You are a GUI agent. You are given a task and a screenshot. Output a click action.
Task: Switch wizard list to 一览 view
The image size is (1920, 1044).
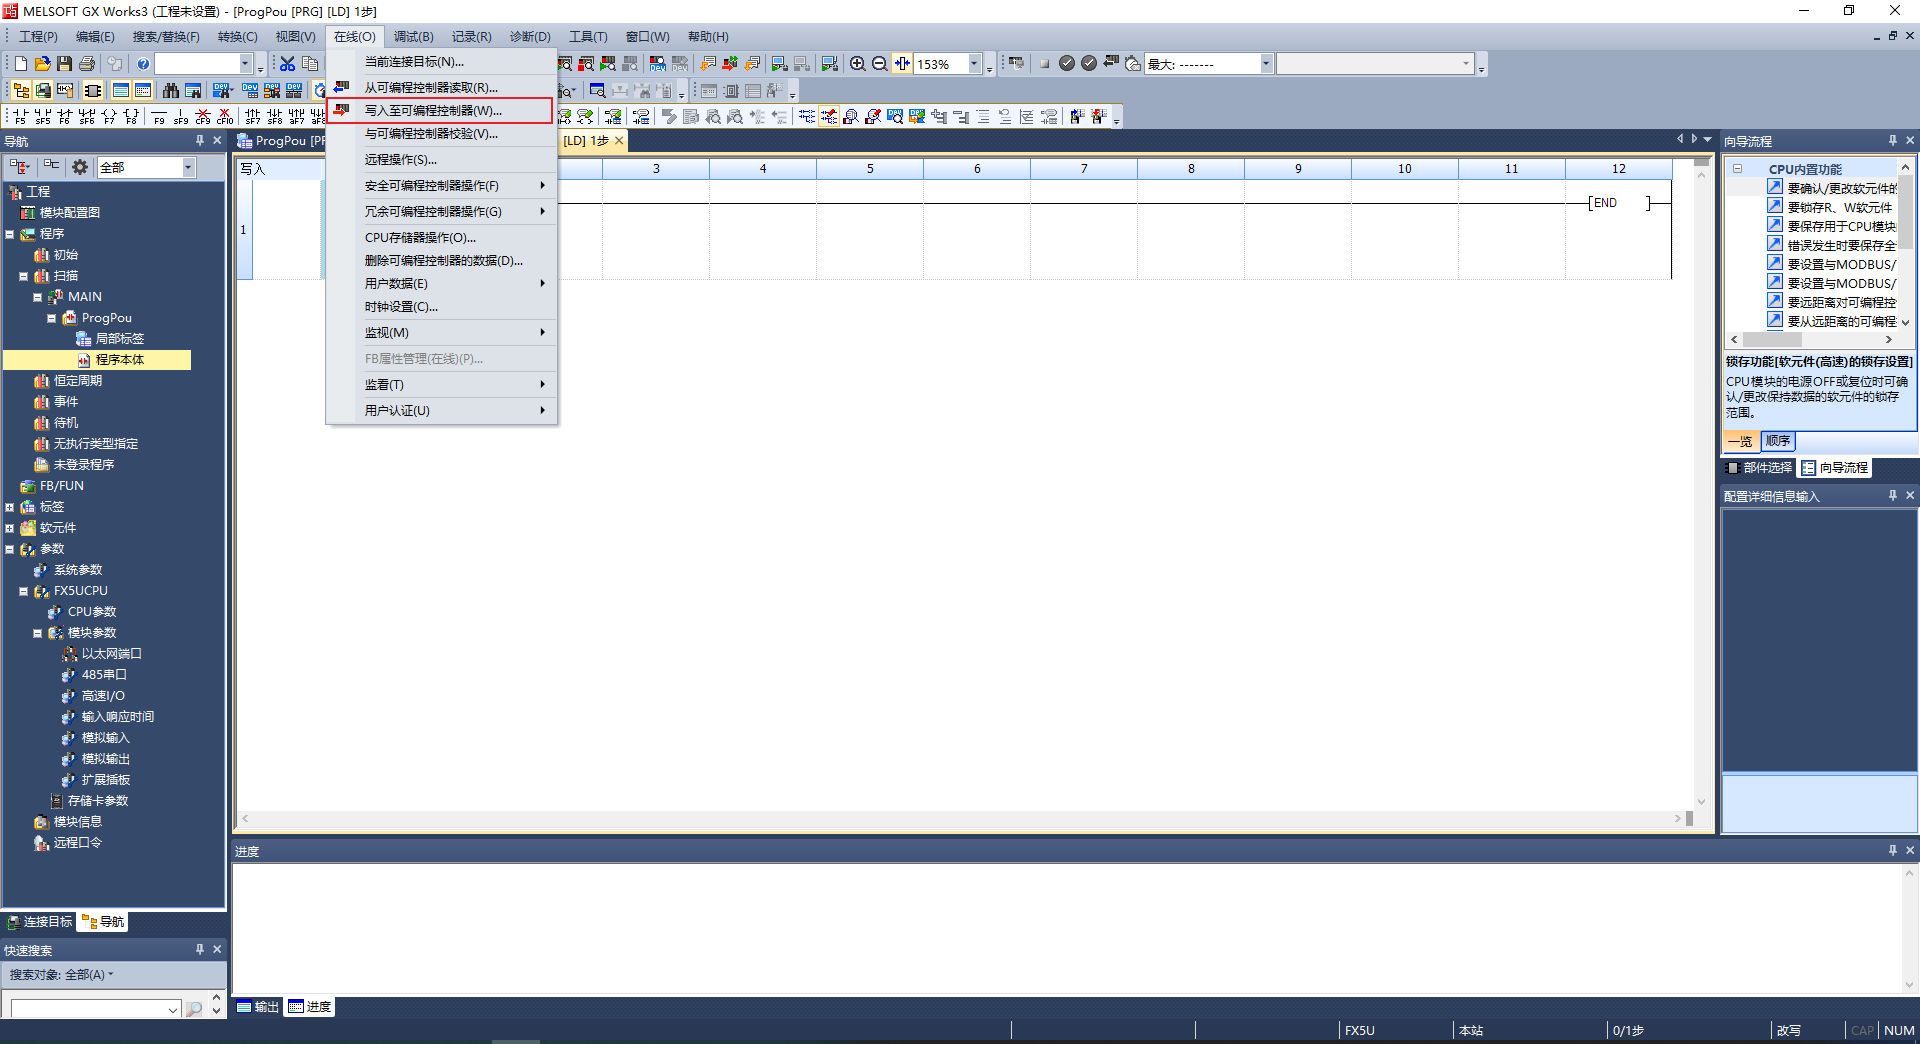click(x=1741, y=441)
